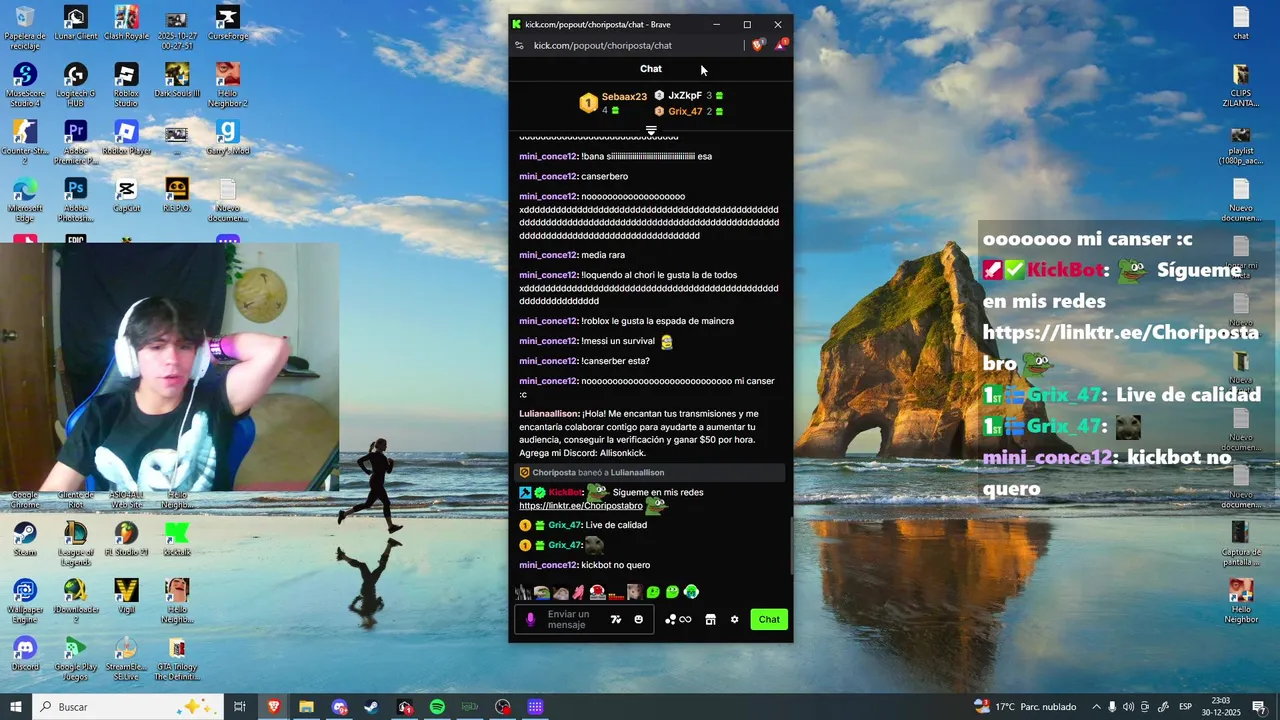Show hidden system tray icons chevron
Screen dimensions: 1280x720
[x=1096, y=707]
